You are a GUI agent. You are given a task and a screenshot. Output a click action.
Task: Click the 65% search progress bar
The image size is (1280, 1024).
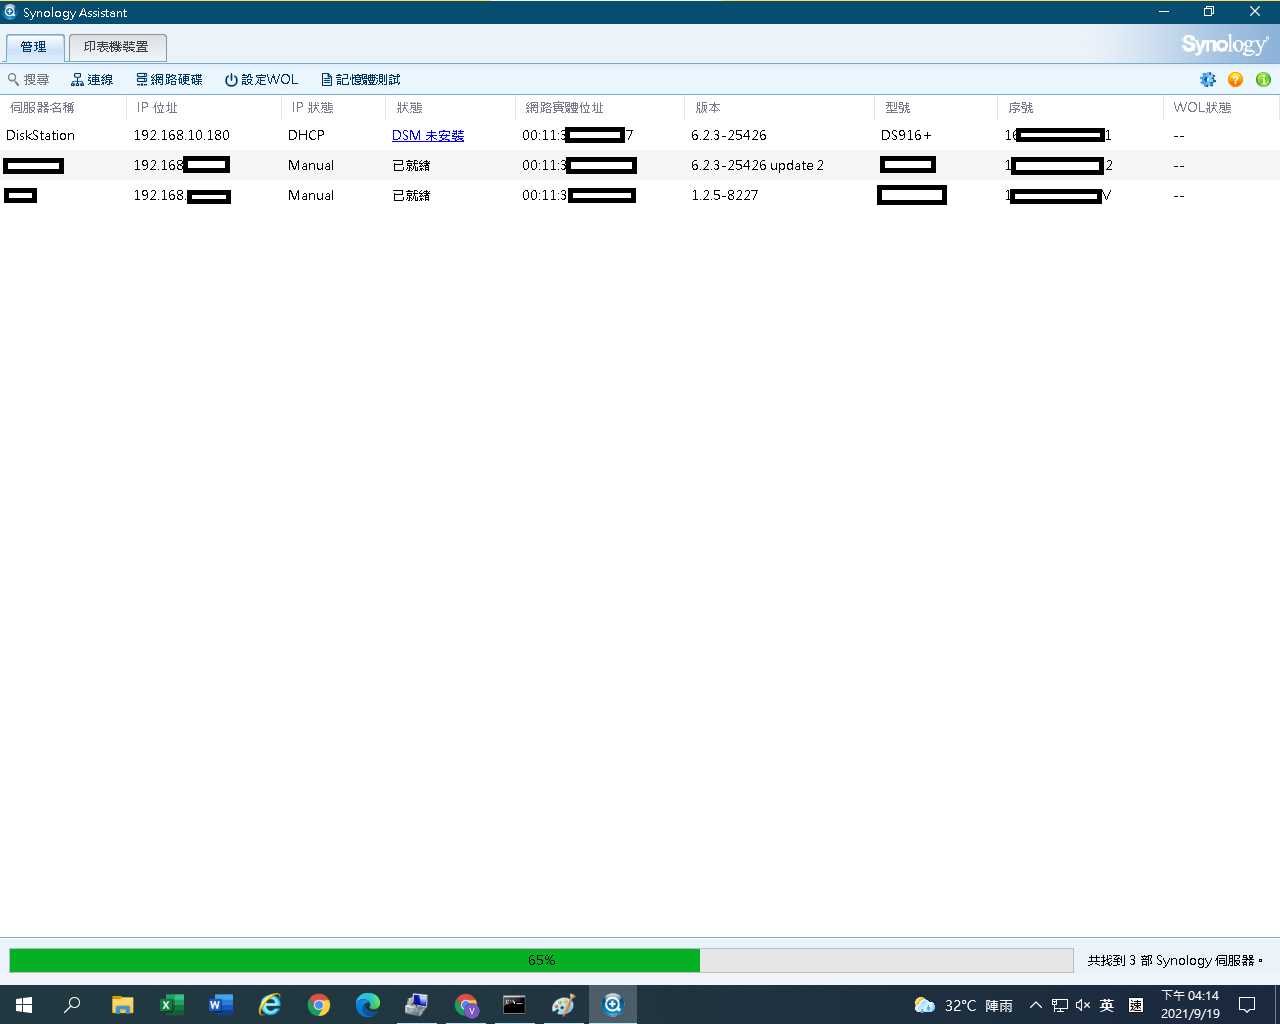point(541,960)
